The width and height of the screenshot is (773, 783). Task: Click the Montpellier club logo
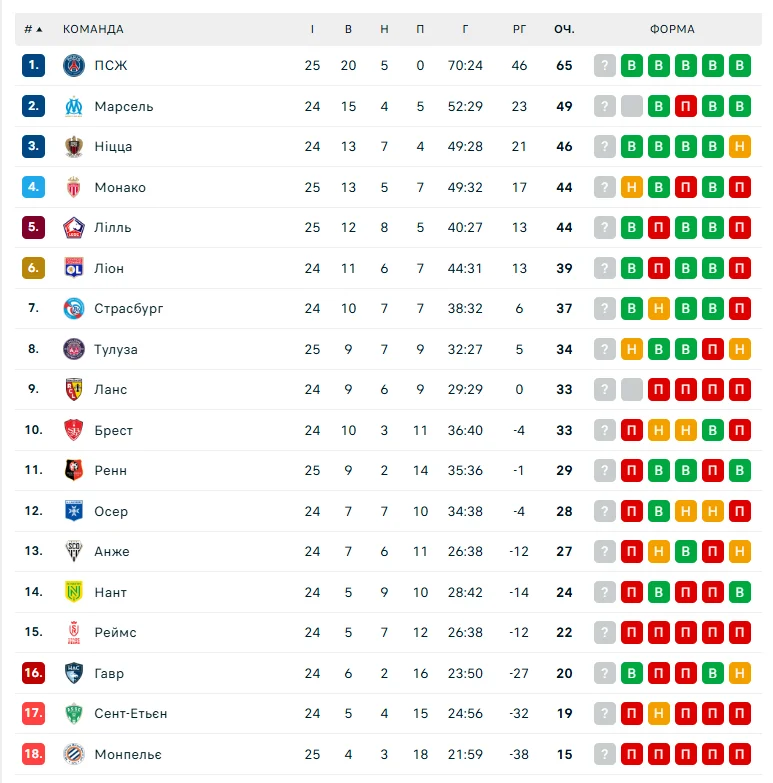coord(74,754)
